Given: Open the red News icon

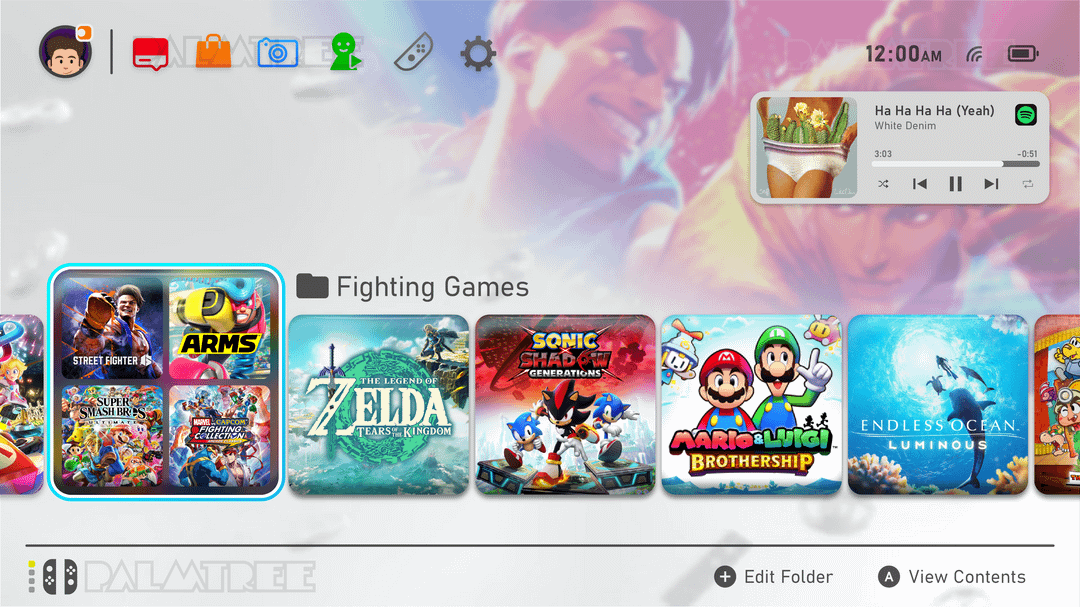Looking at the screenshot, I should pos(151,54).
